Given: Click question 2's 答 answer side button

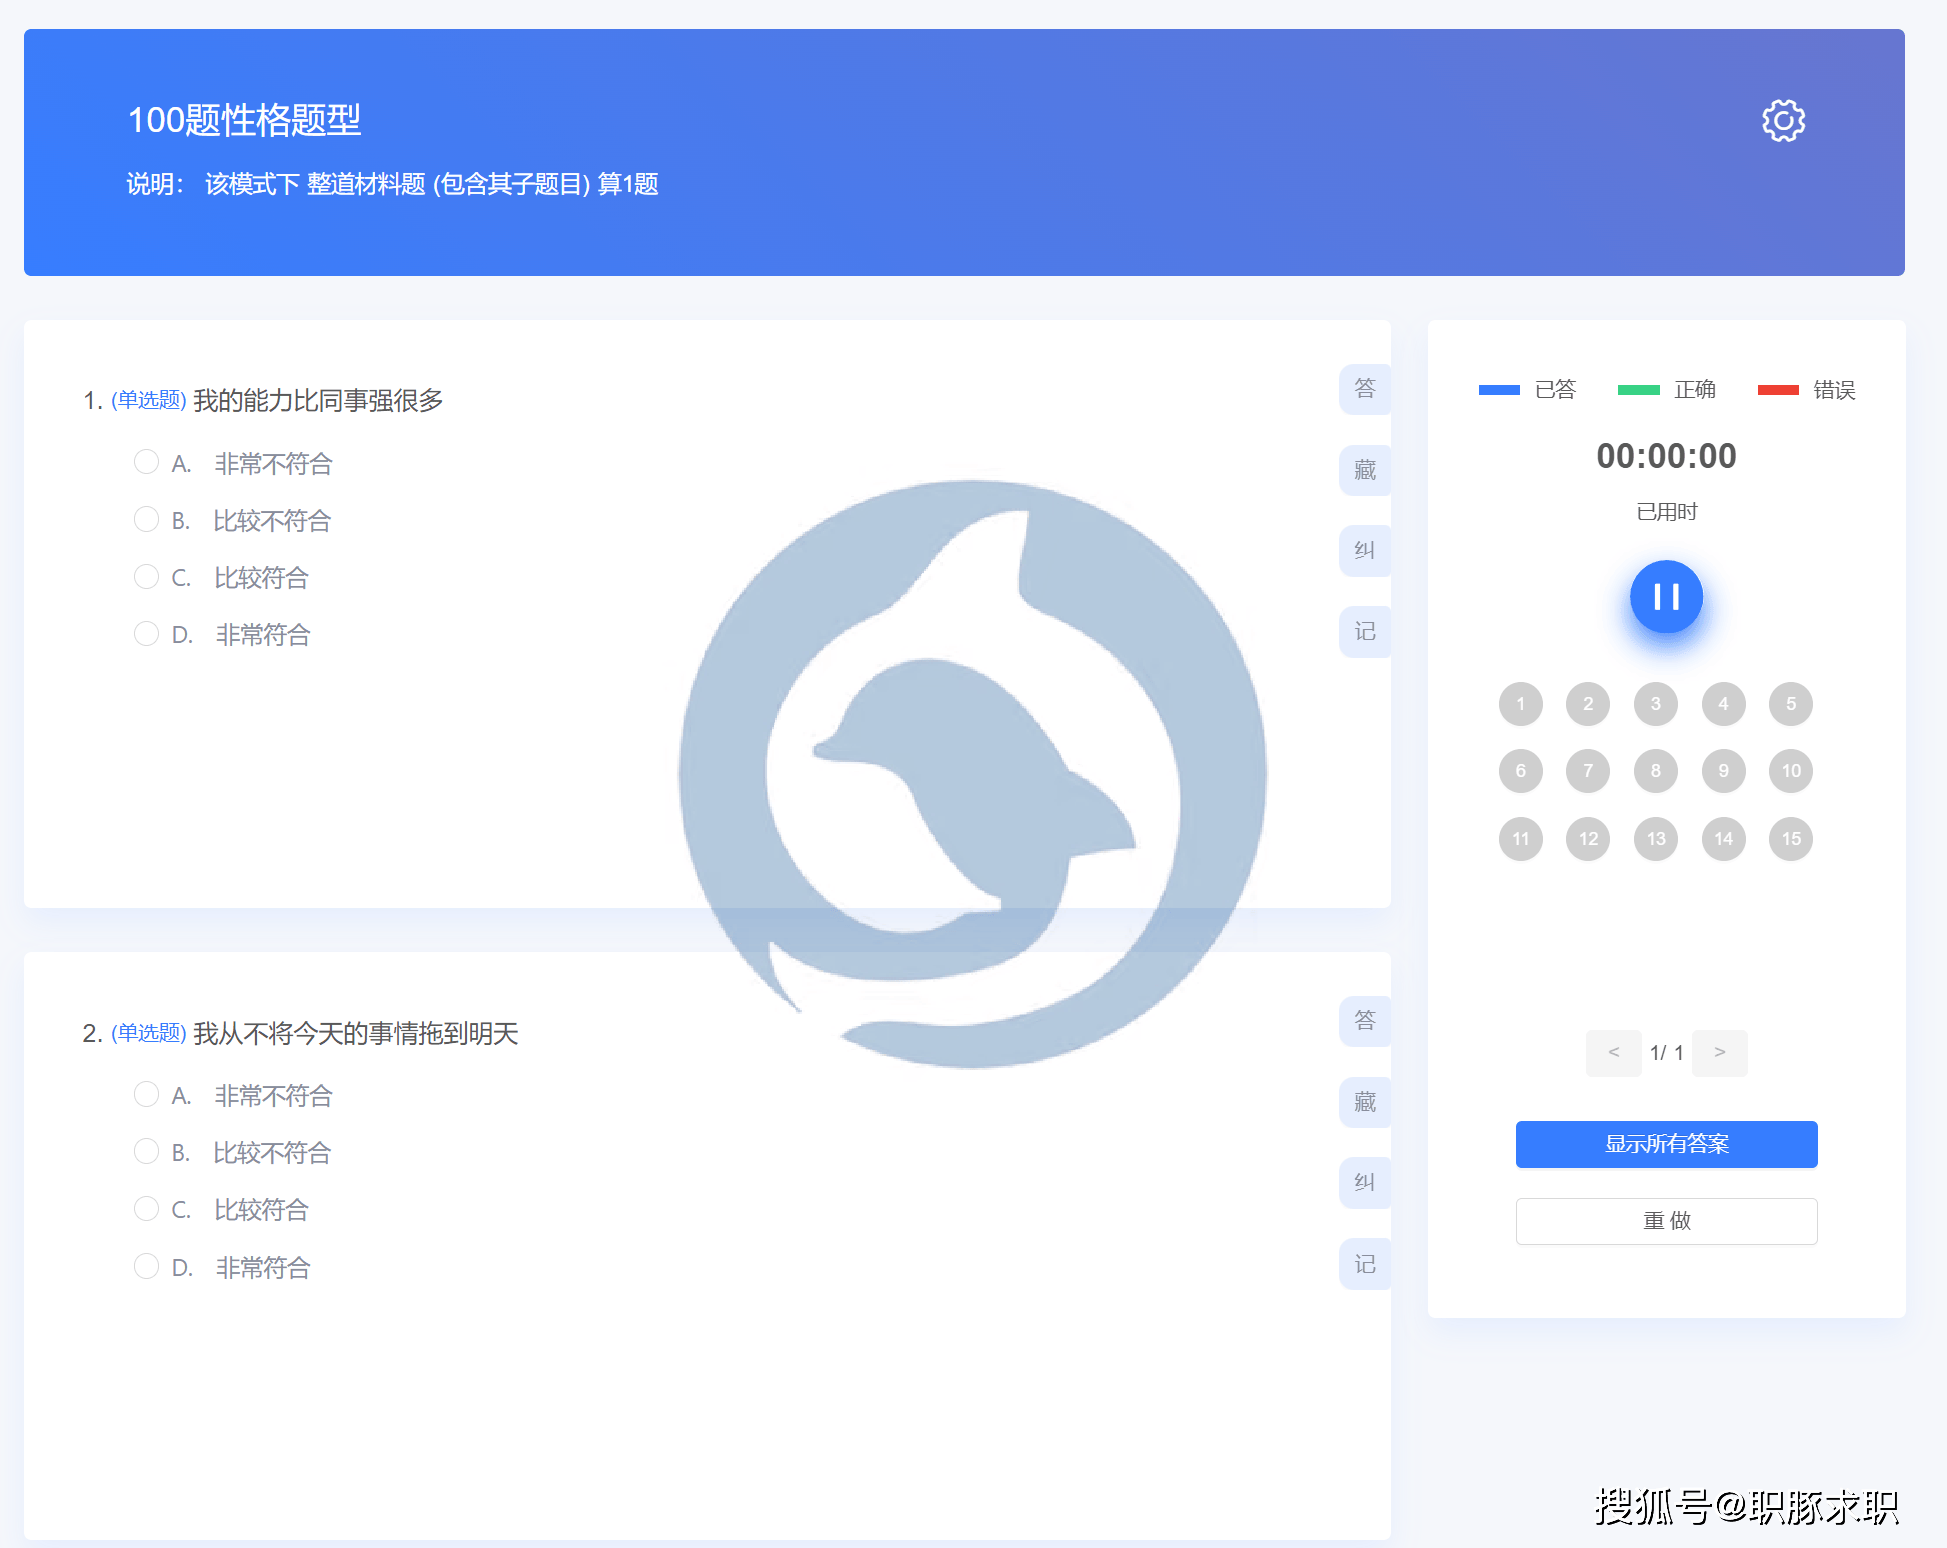Looking at the screenshot, I should 1364,1021.
